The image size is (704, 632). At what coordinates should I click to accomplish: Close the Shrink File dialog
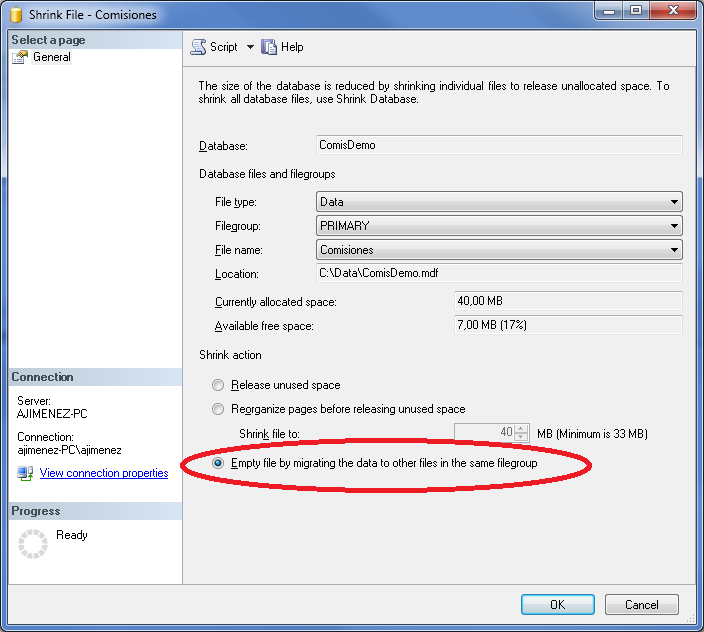(673, 11)
